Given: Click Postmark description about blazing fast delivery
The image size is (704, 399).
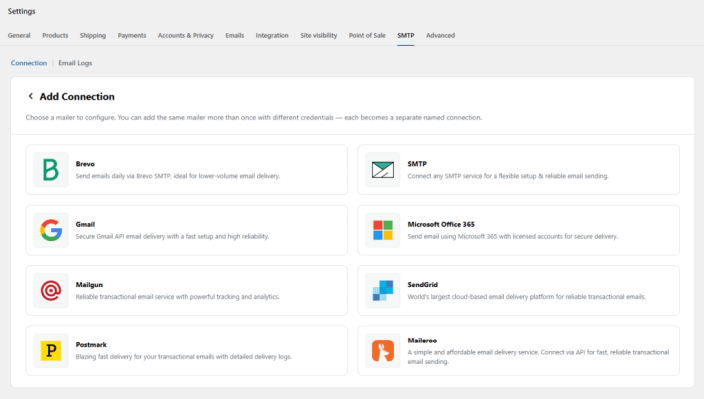Looking at the screenshot, I should (x=184, y=357).
